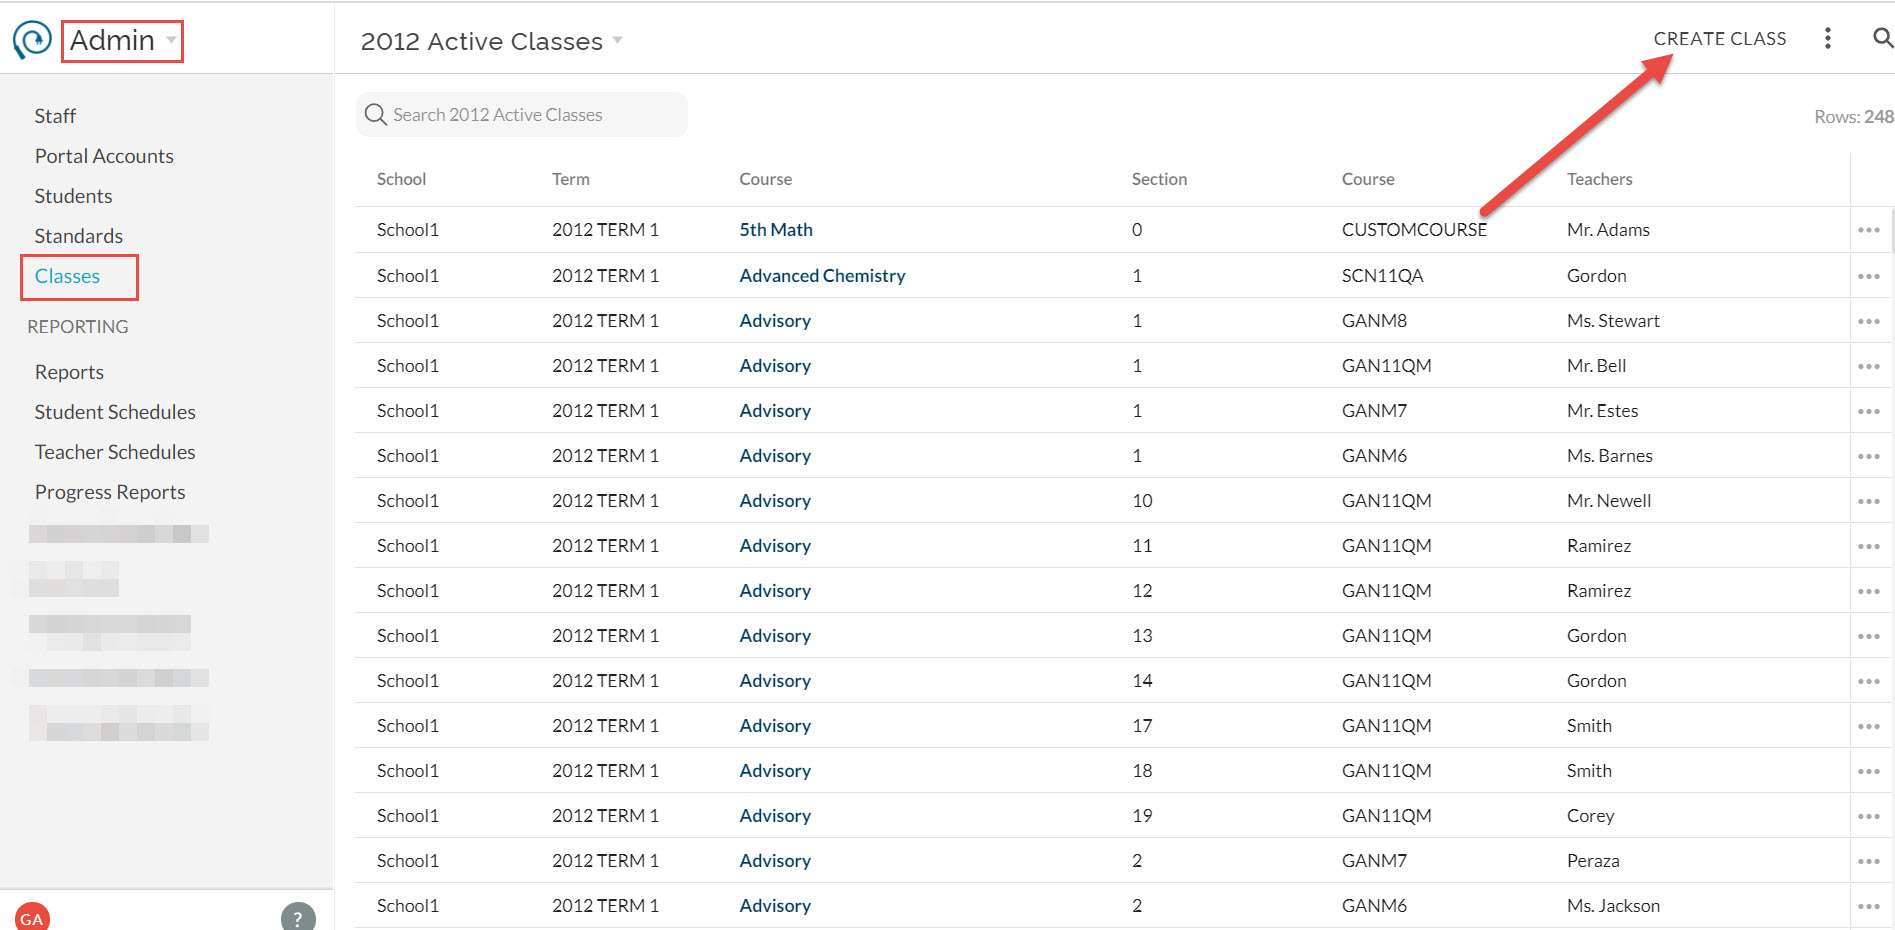Open row actions for Mr. Bell's Advisory
Viewport: 1895px width, 930px height.
[1868, 366]
